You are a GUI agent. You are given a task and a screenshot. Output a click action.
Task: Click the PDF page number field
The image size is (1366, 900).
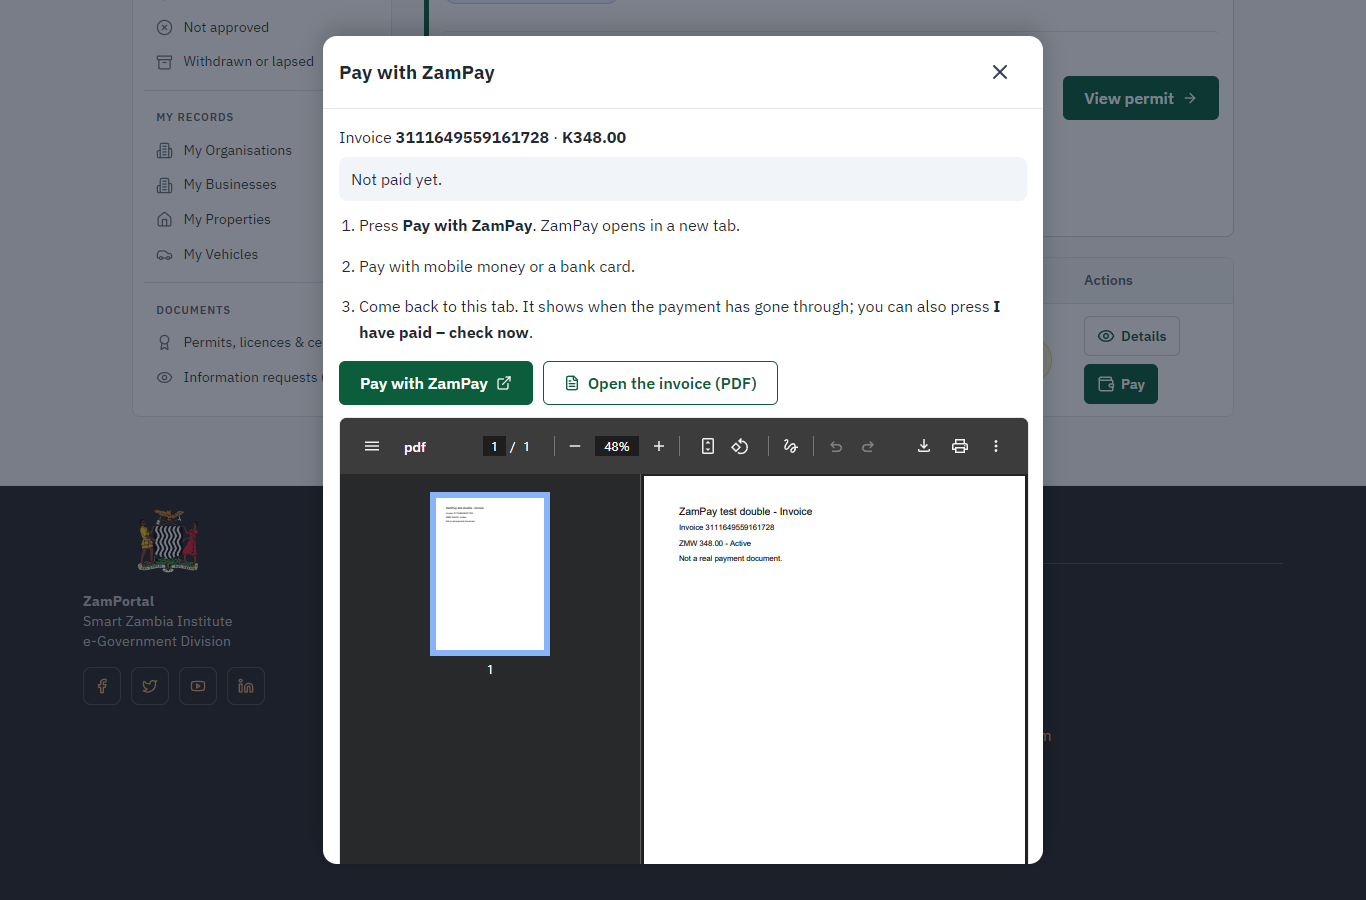(494, 446)
